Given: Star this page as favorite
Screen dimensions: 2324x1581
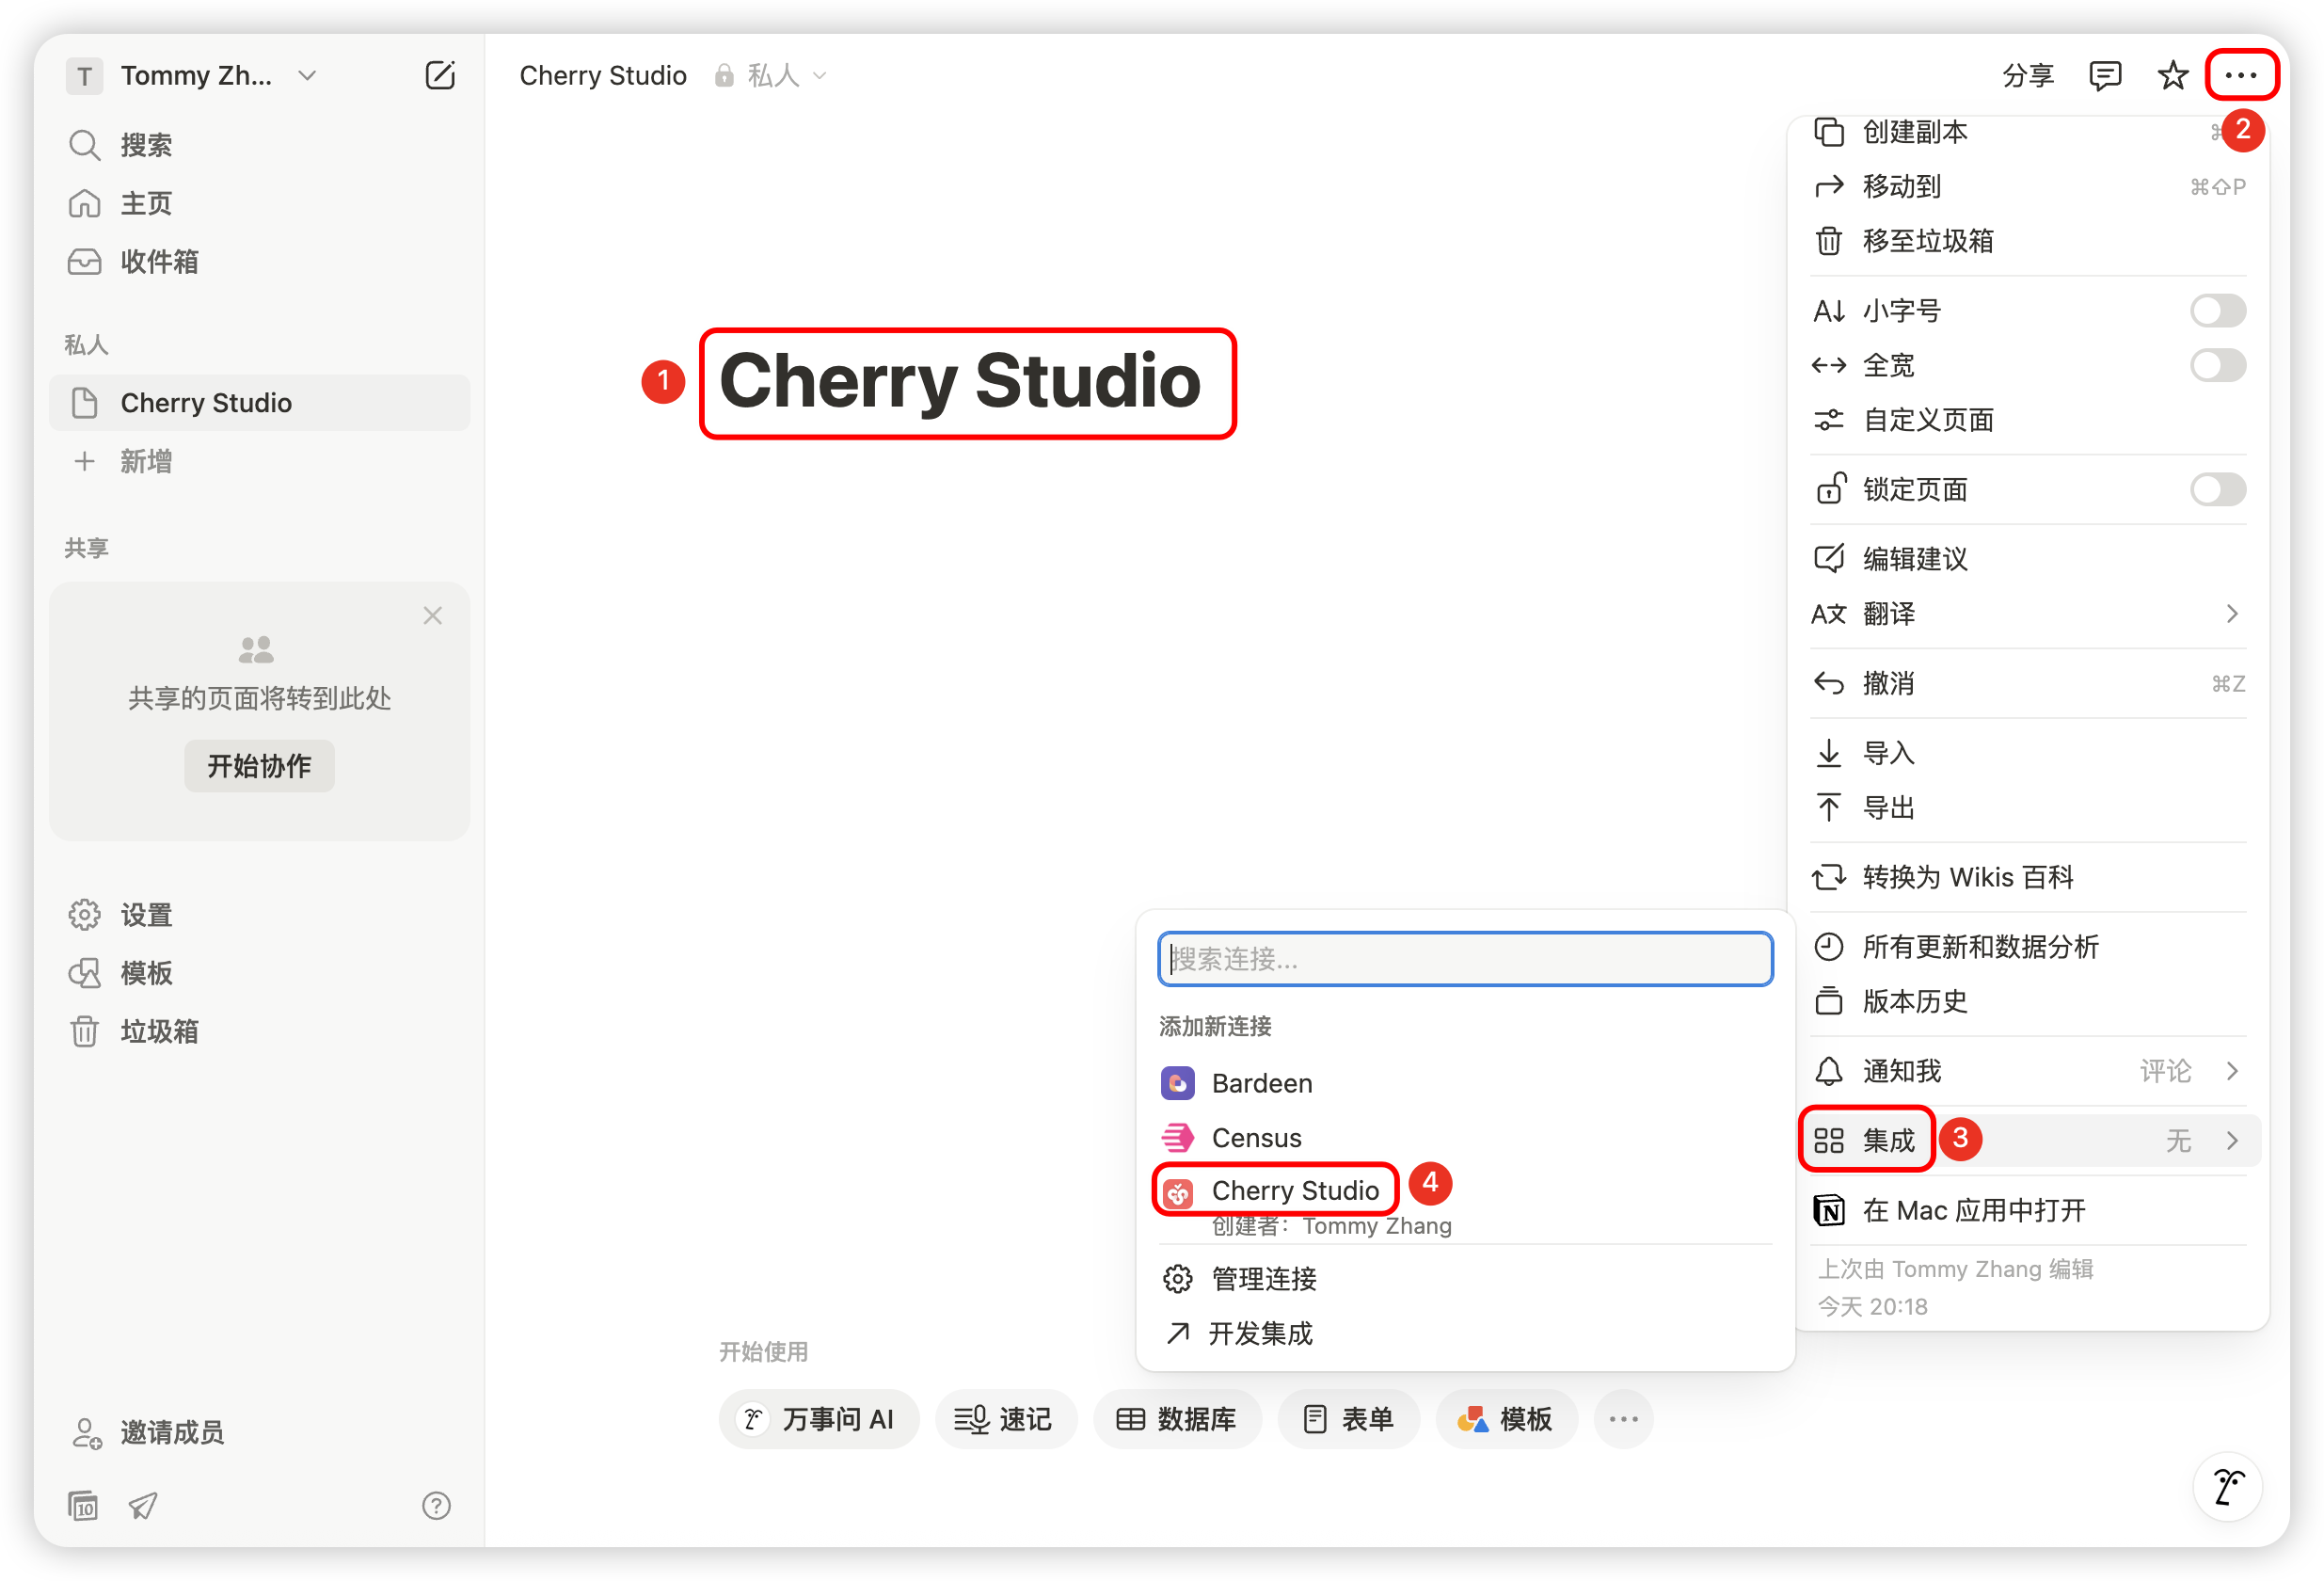Looking at the screenshot, I should [x=2172, y=76].
